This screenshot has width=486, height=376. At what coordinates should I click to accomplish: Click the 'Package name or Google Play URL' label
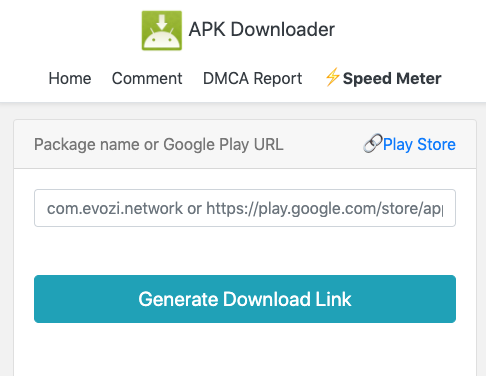click(x=159, y=145)
